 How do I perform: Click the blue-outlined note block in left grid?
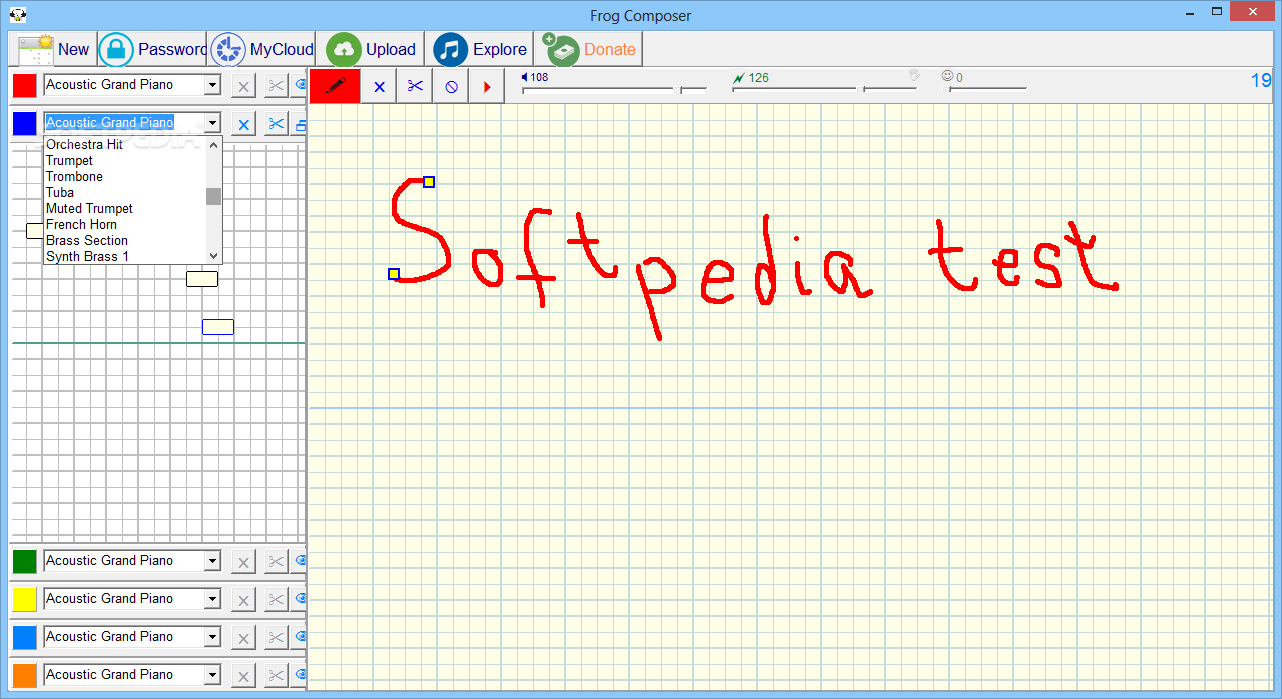click(x=218, y=327)
